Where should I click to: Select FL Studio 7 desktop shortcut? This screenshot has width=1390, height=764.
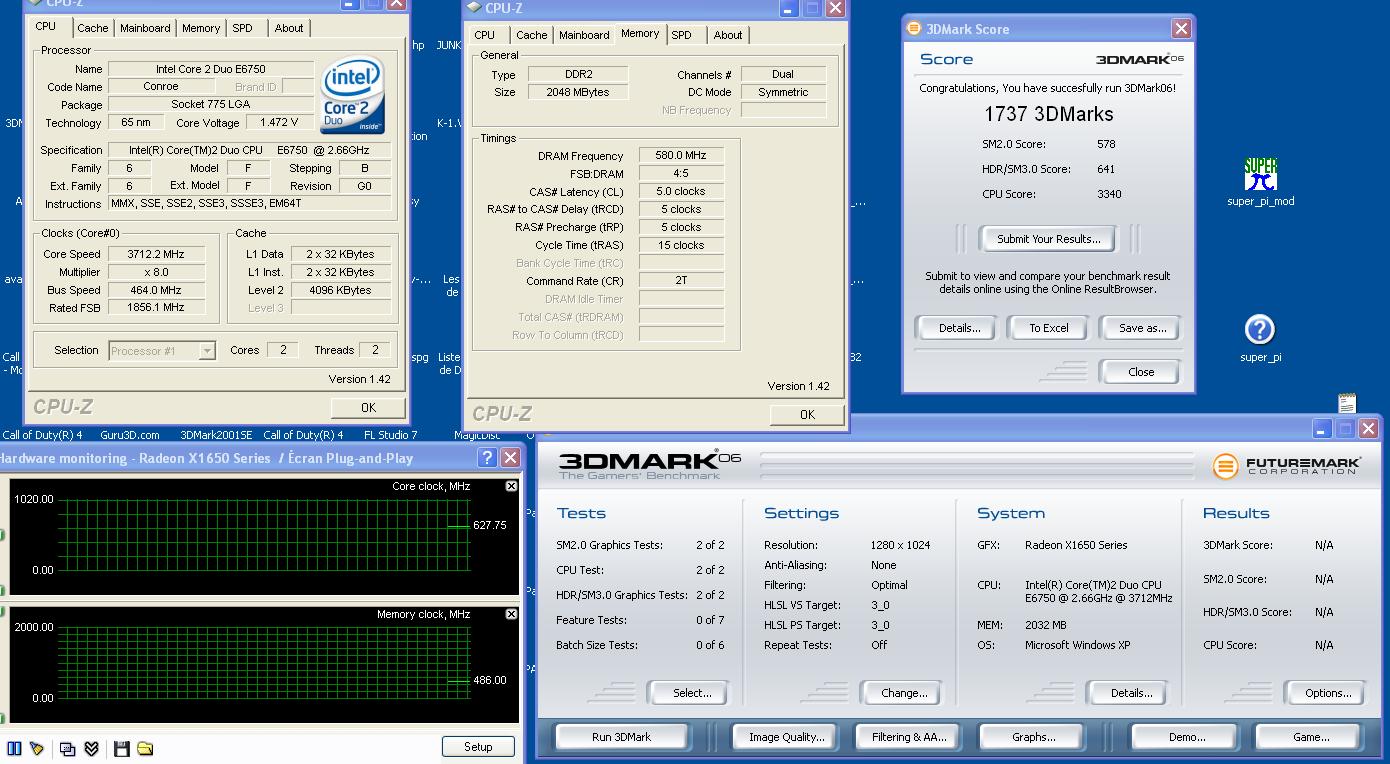pyautogui.click(x=391, y=435)
